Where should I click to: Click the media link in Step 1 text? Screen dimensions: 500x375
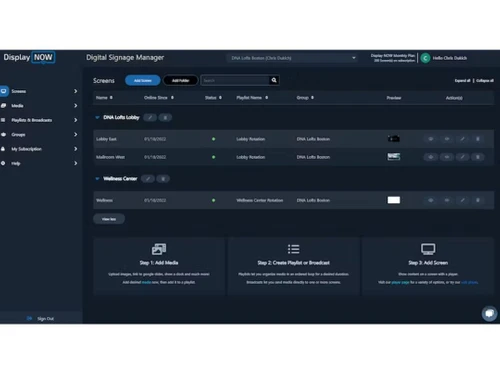point(146,282)
